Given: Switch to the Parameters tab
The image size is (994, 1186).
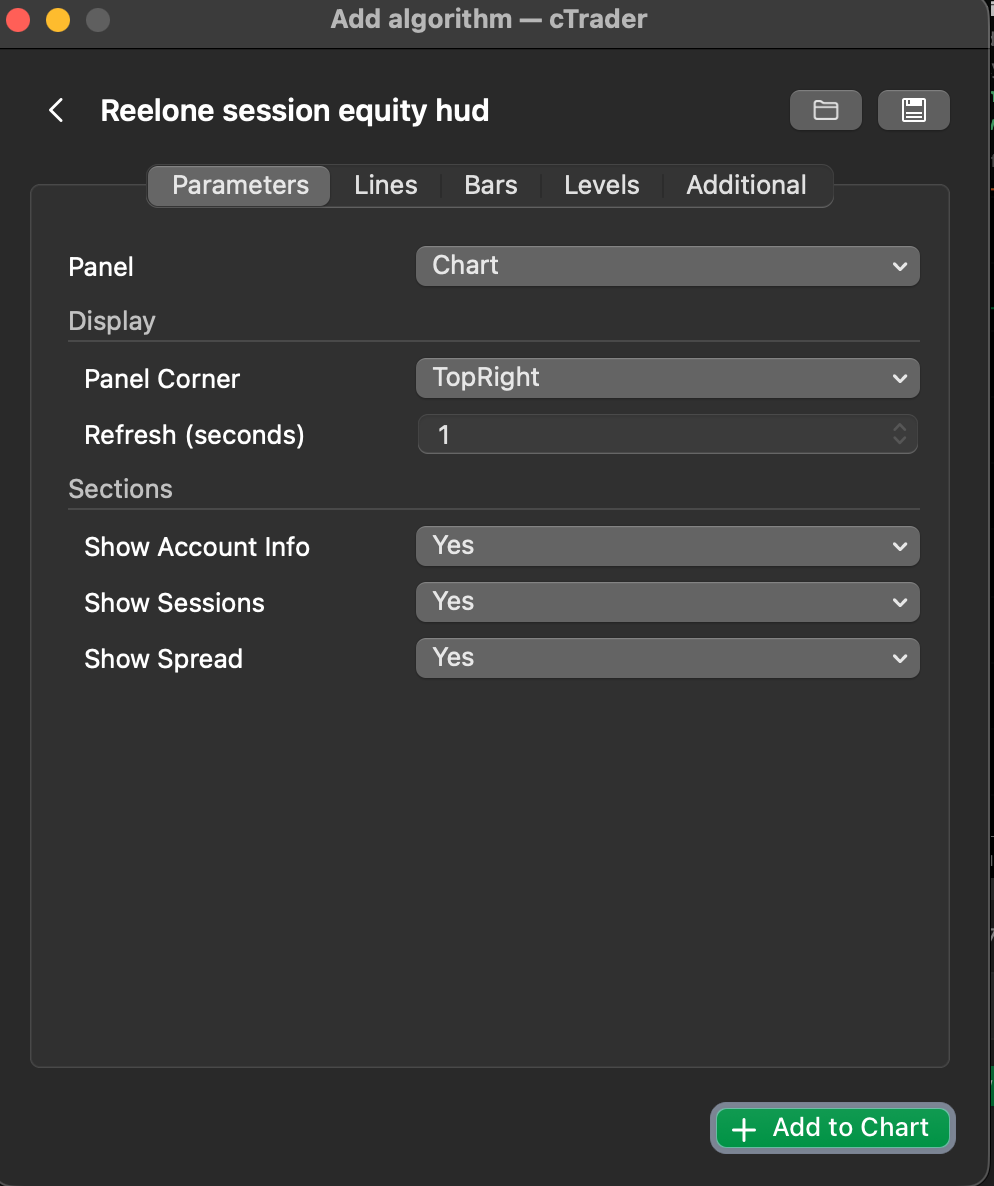Looking at the screenshot, I should pyautogui.click(x=240, y=185).
